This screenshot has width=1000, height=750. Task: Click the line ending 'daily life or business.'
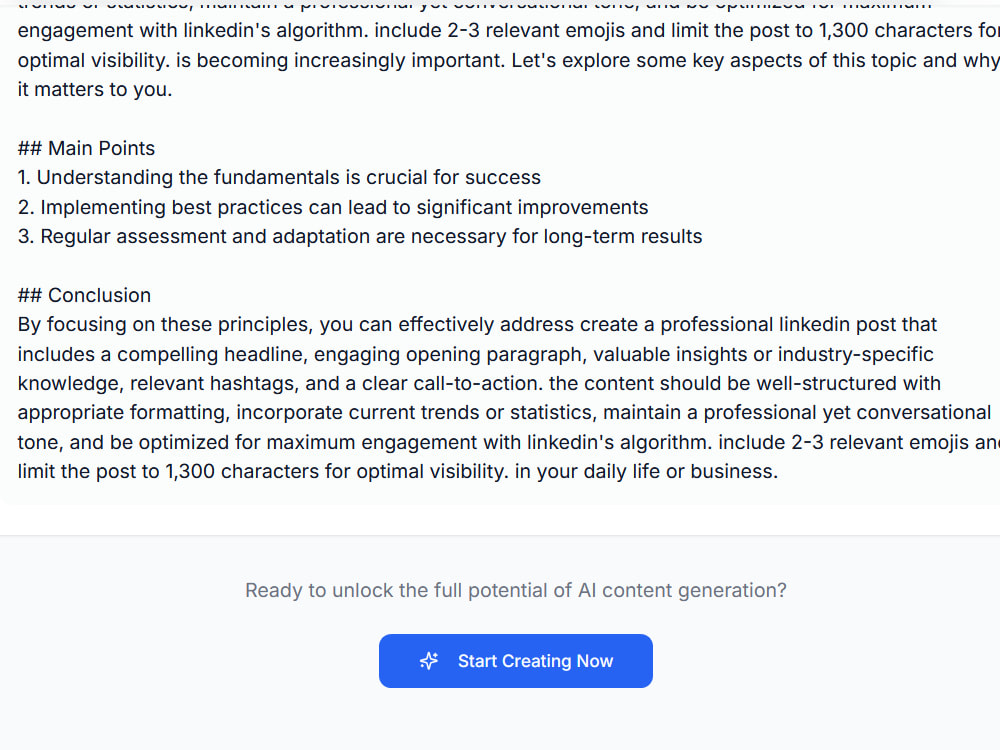[398, 471]
